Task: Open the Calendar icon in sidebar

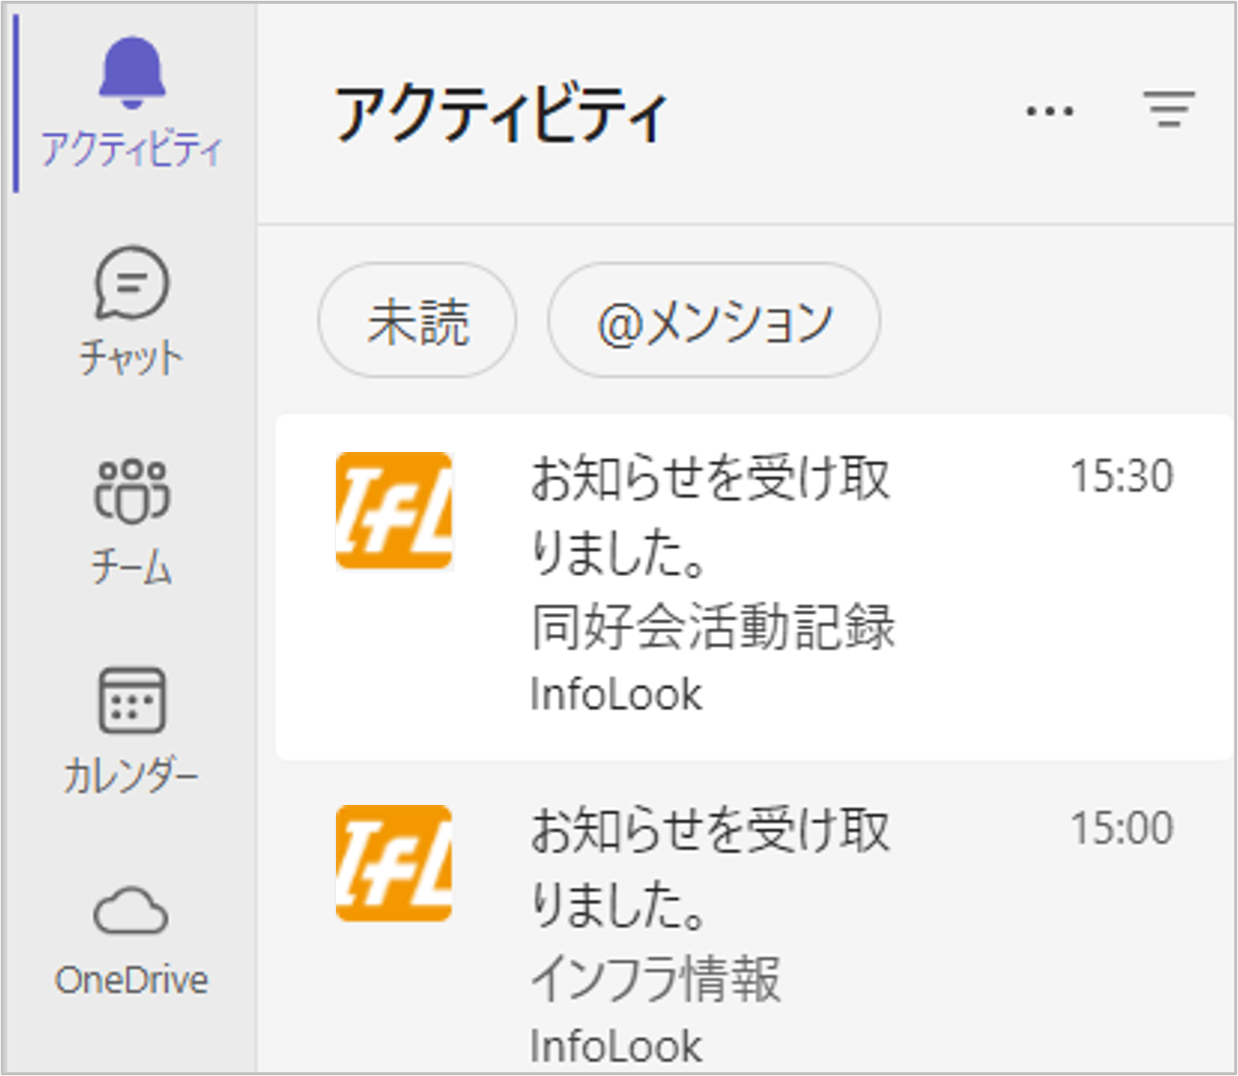Action: (131, 700)
